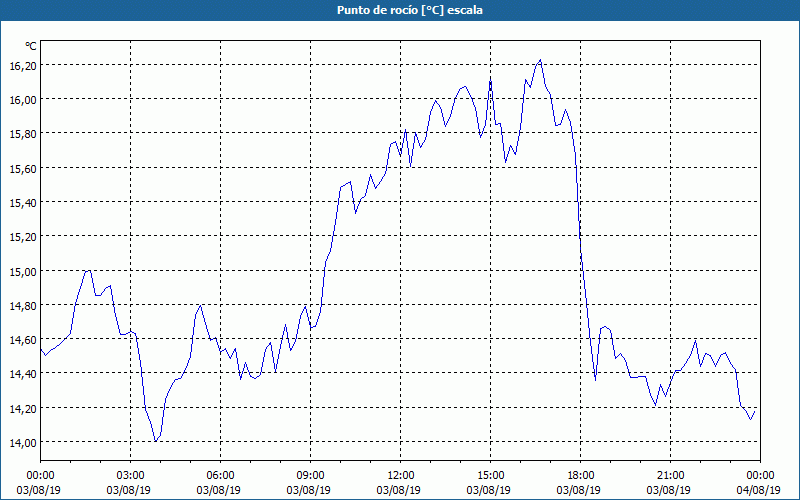The width and height of the screenshot is (800, 500).
Task: Click the °C unit label
Action: pyautogui.click(x=31, y=46)
